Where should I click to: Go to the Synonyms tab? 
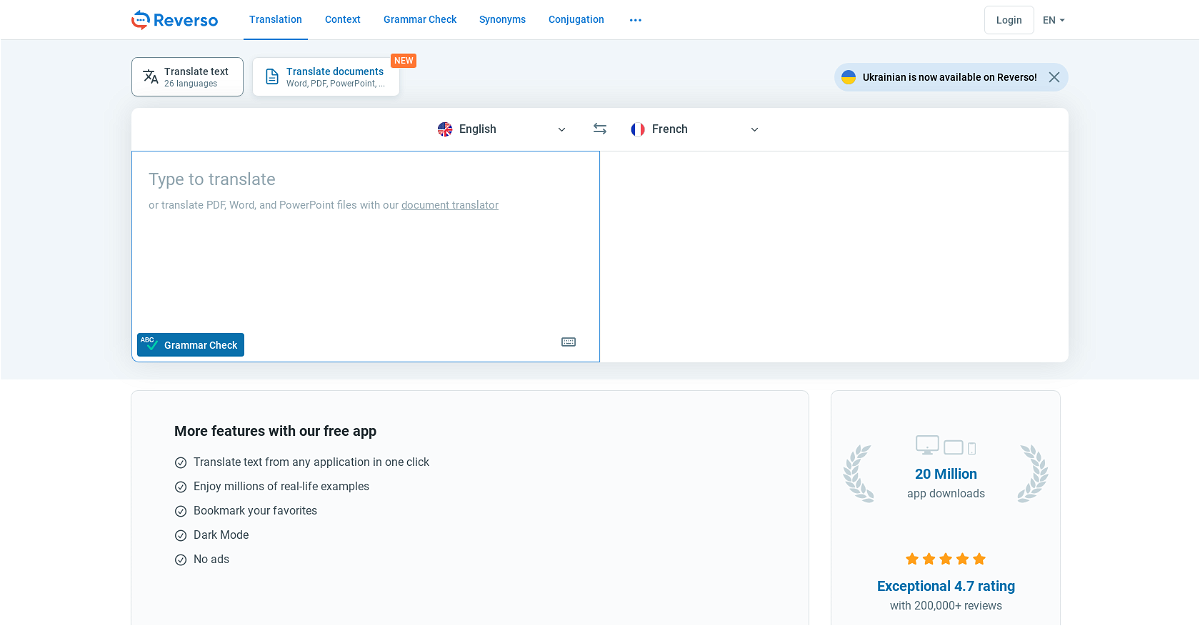(502, 19)
